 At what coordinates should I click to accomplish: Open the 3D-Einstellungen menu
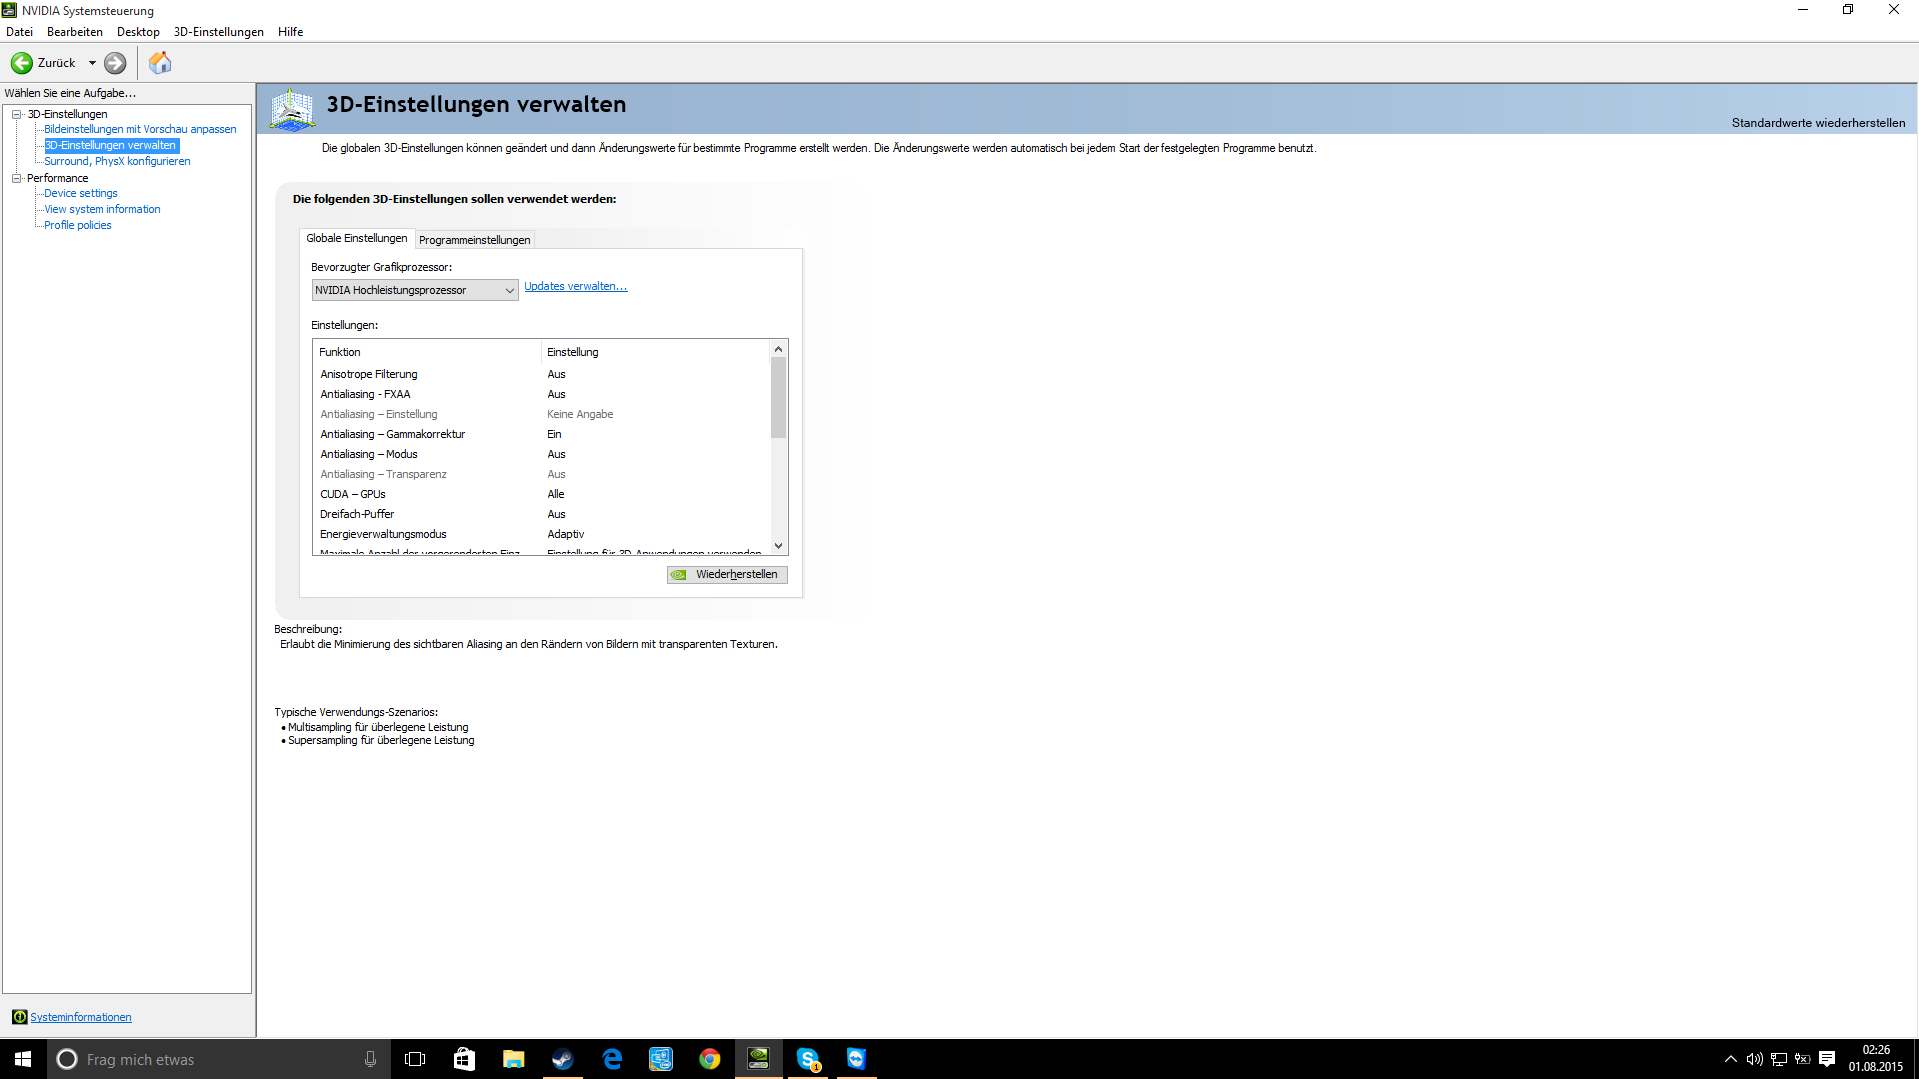[x=218, y=32]
